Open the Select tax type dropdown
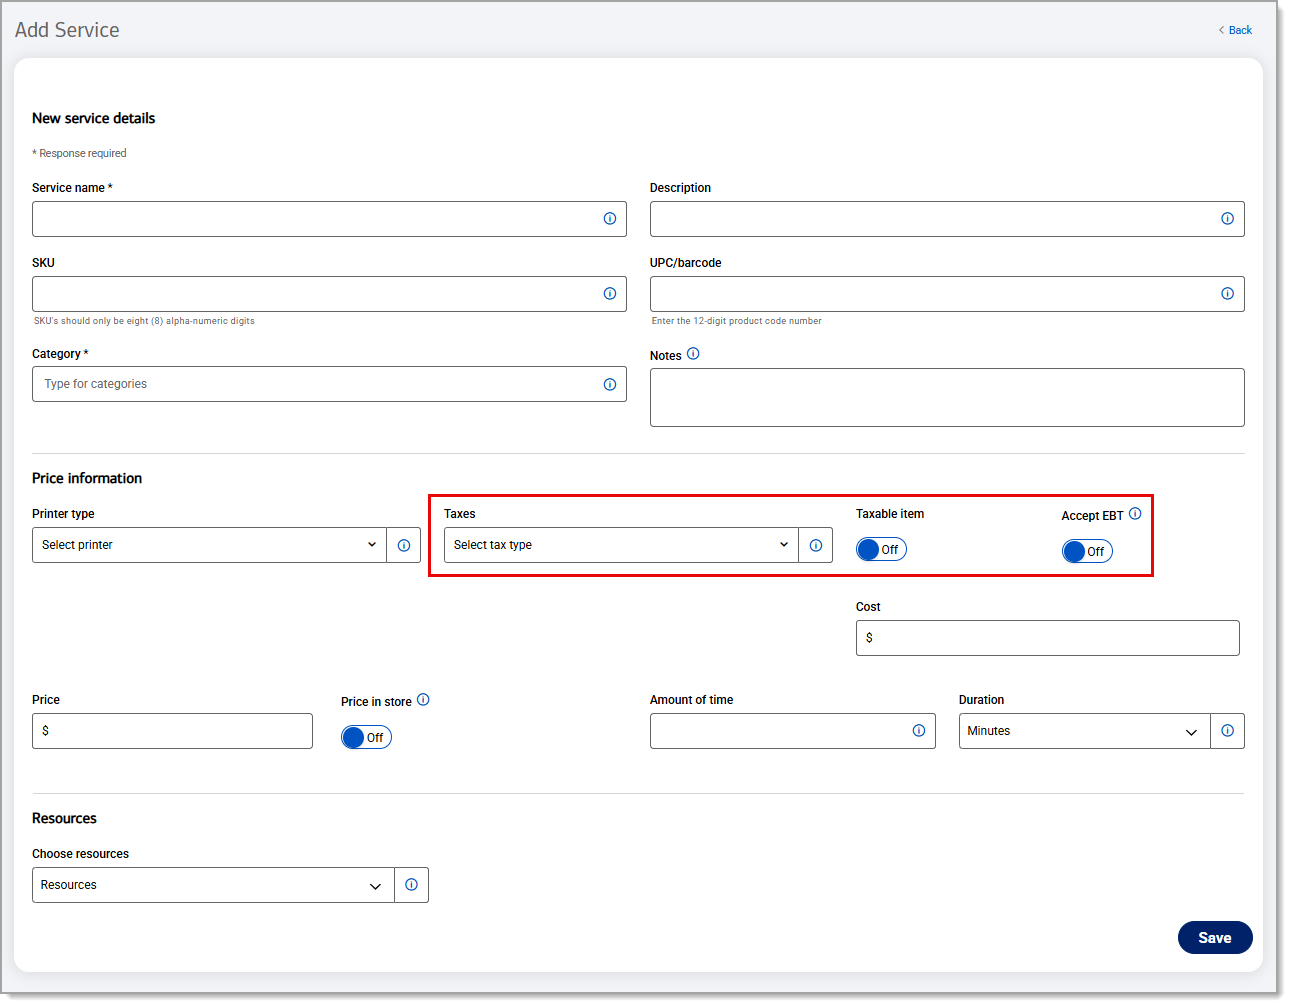Image resolution: width=1290 pixels, height=1006 pixels. tap(621, 545)
